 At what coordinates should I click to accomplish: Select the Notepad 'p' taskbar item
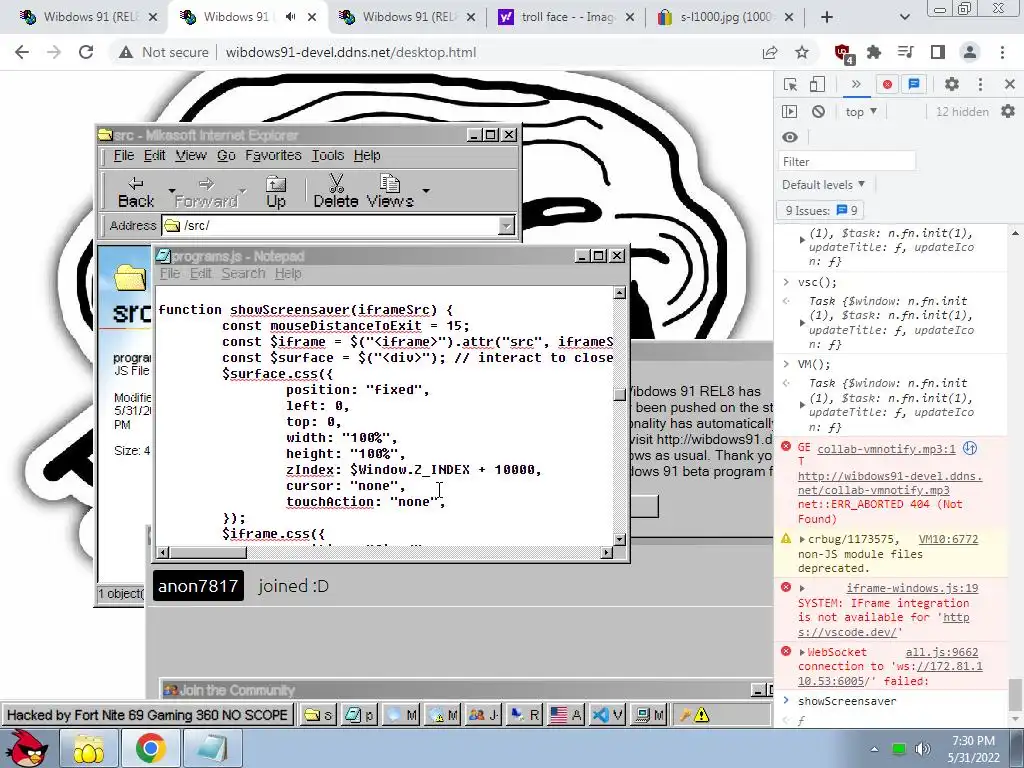click(359, 715)
